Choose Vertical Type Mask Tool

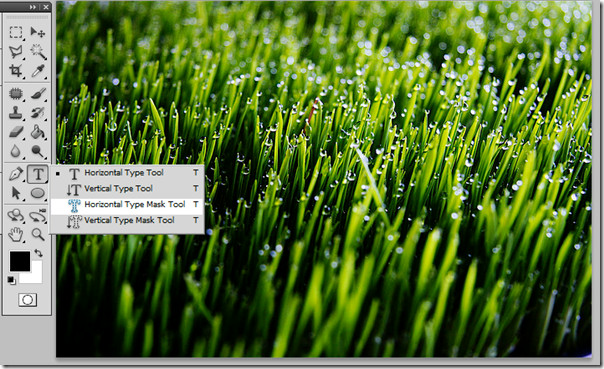pyautogui.click(x=127, y=220)
